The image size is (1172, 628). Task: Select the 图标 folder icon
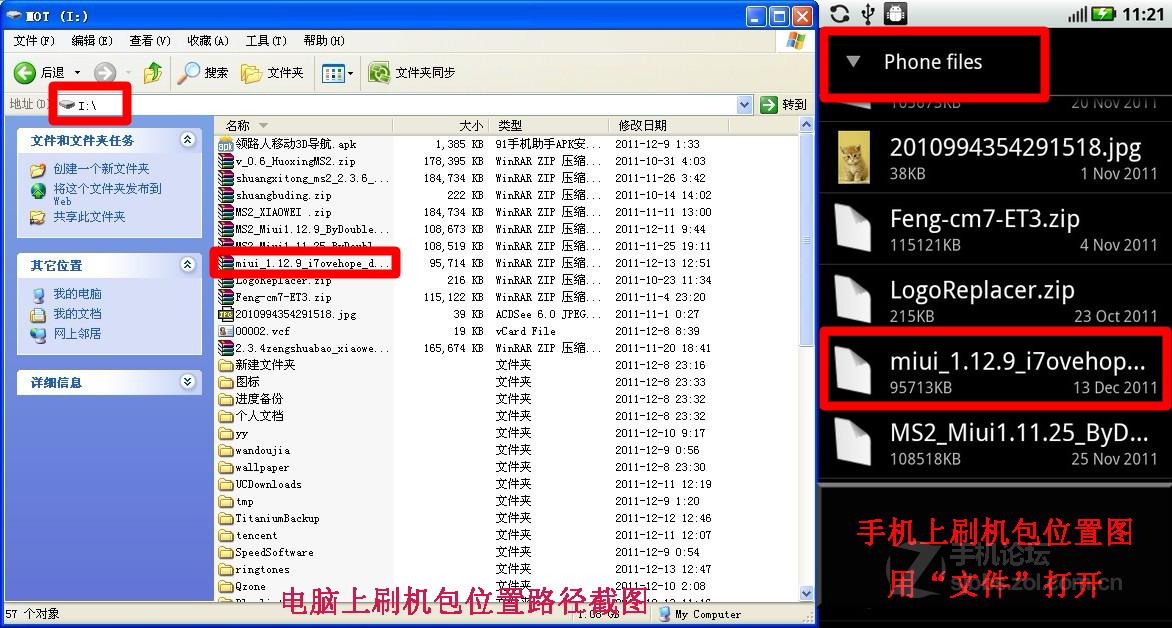[x=226, y=382]
